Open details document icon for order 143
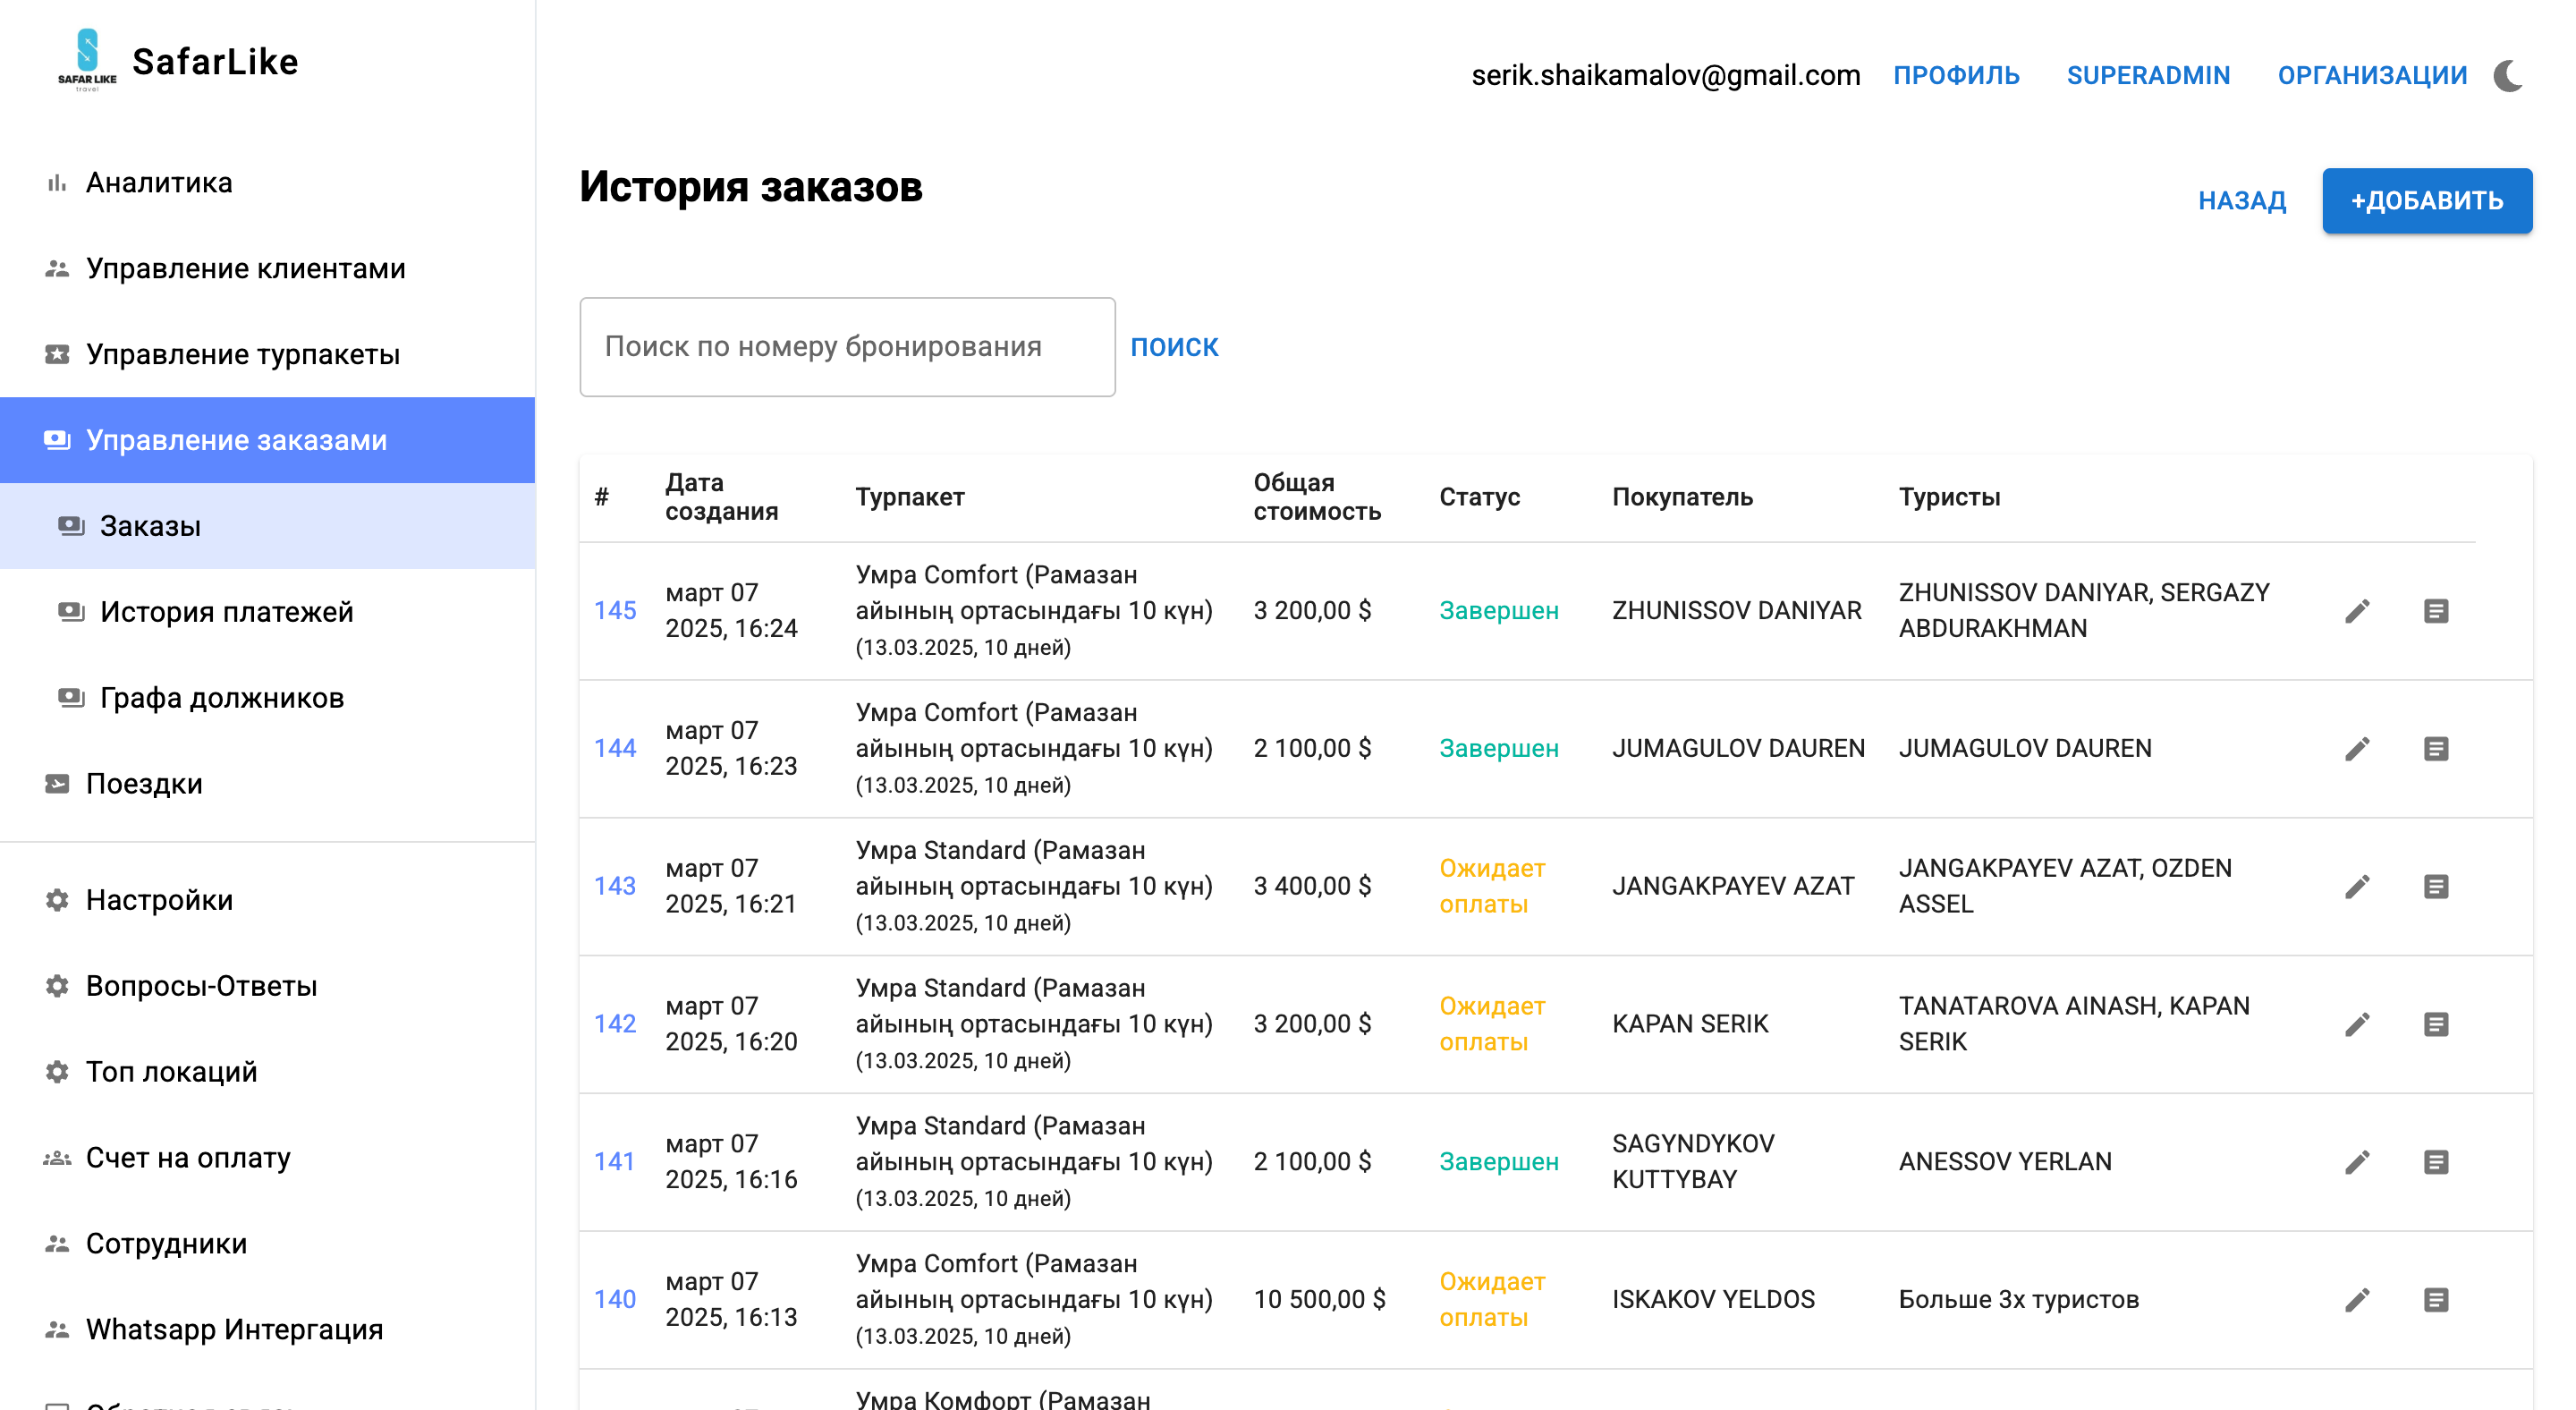This screenshot has width=2576, height=1410. pyautogui.click(x=2436, y=886)
